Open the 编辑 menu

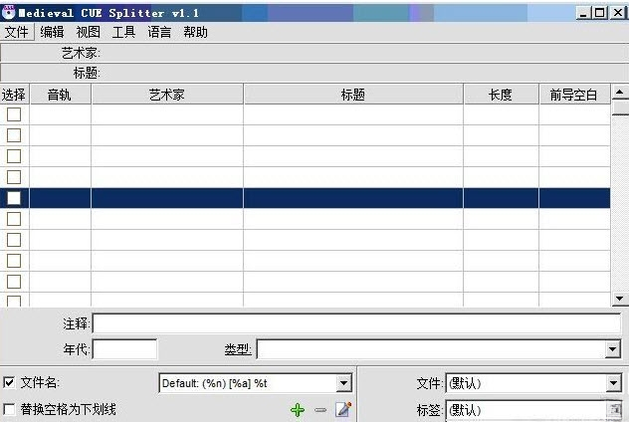[x=52, y=32]
